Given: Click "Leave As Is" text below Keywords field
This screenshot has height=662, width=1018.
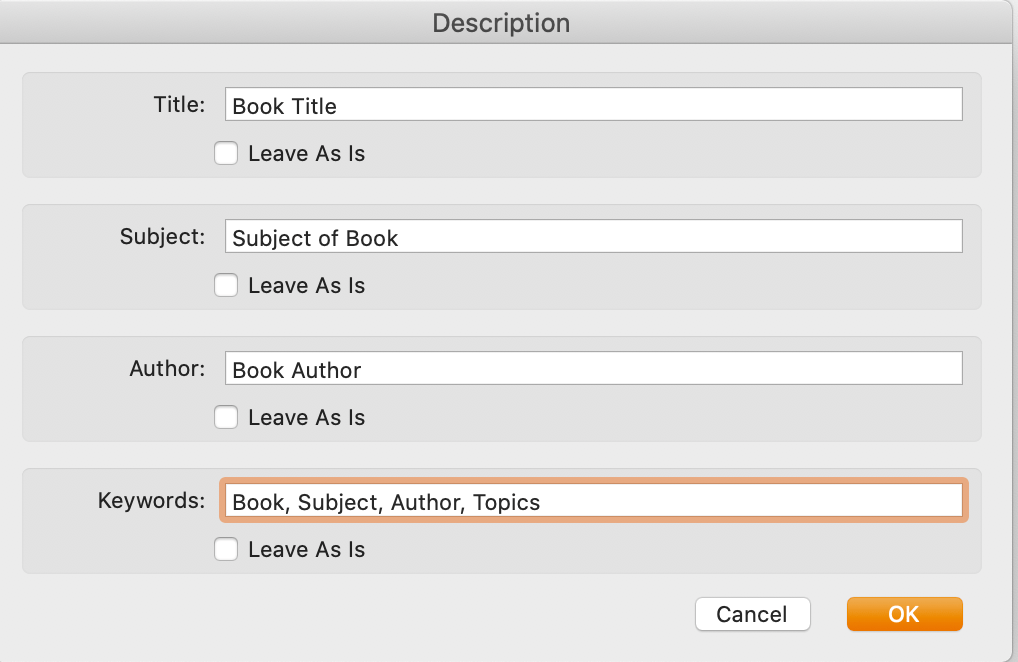Looking at the screenshot, I should (x=306, y=550).
